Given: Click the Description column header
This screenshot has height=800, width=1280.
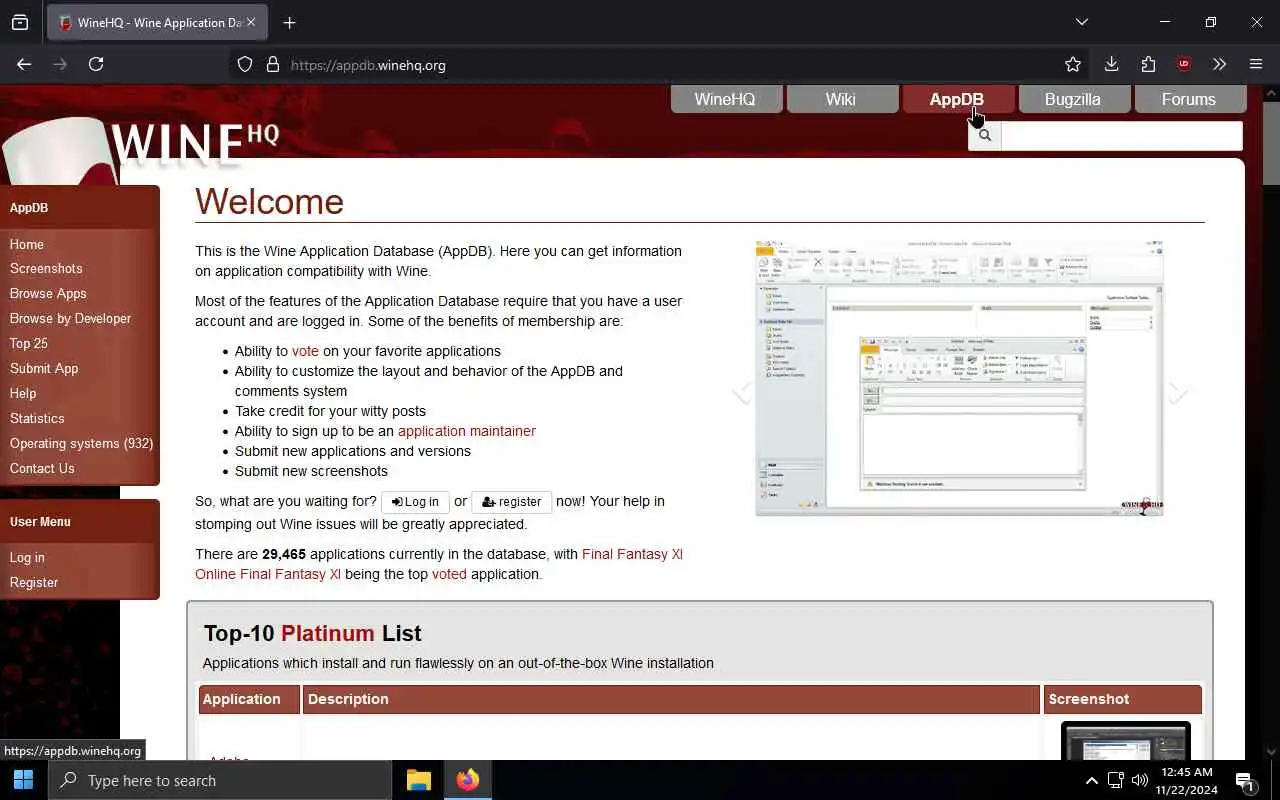Looking at the screenshot, I should tap(671, 699).
